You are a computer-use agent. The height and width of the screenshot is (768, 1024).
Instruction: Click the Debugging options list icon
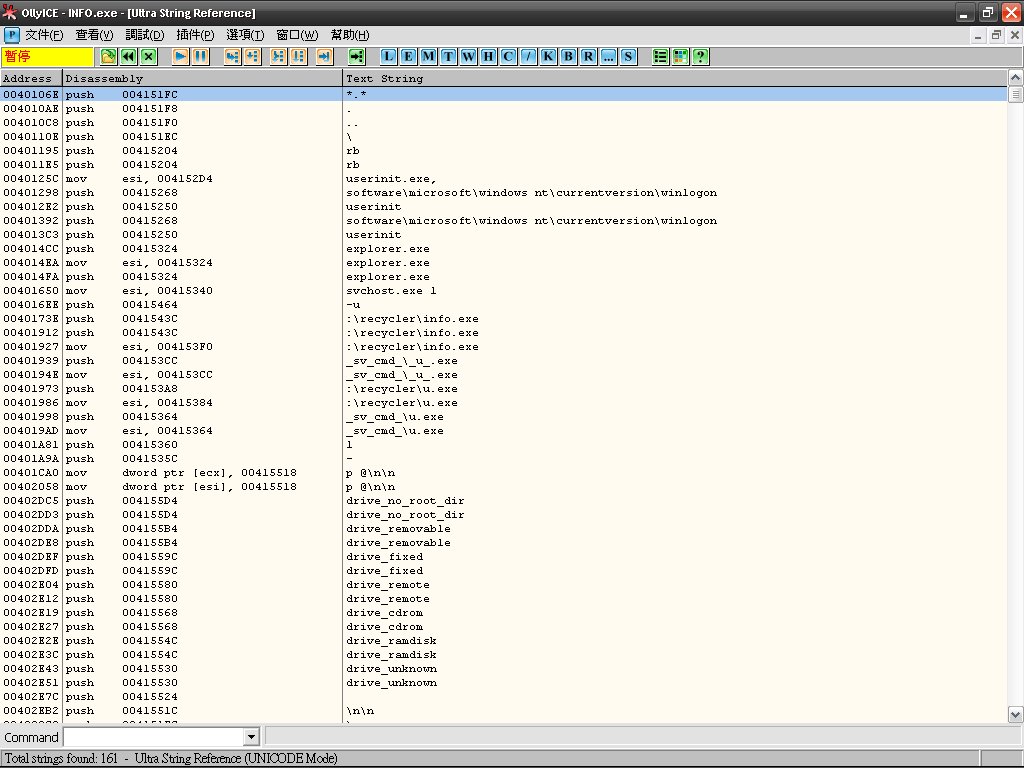click(660, 57)
